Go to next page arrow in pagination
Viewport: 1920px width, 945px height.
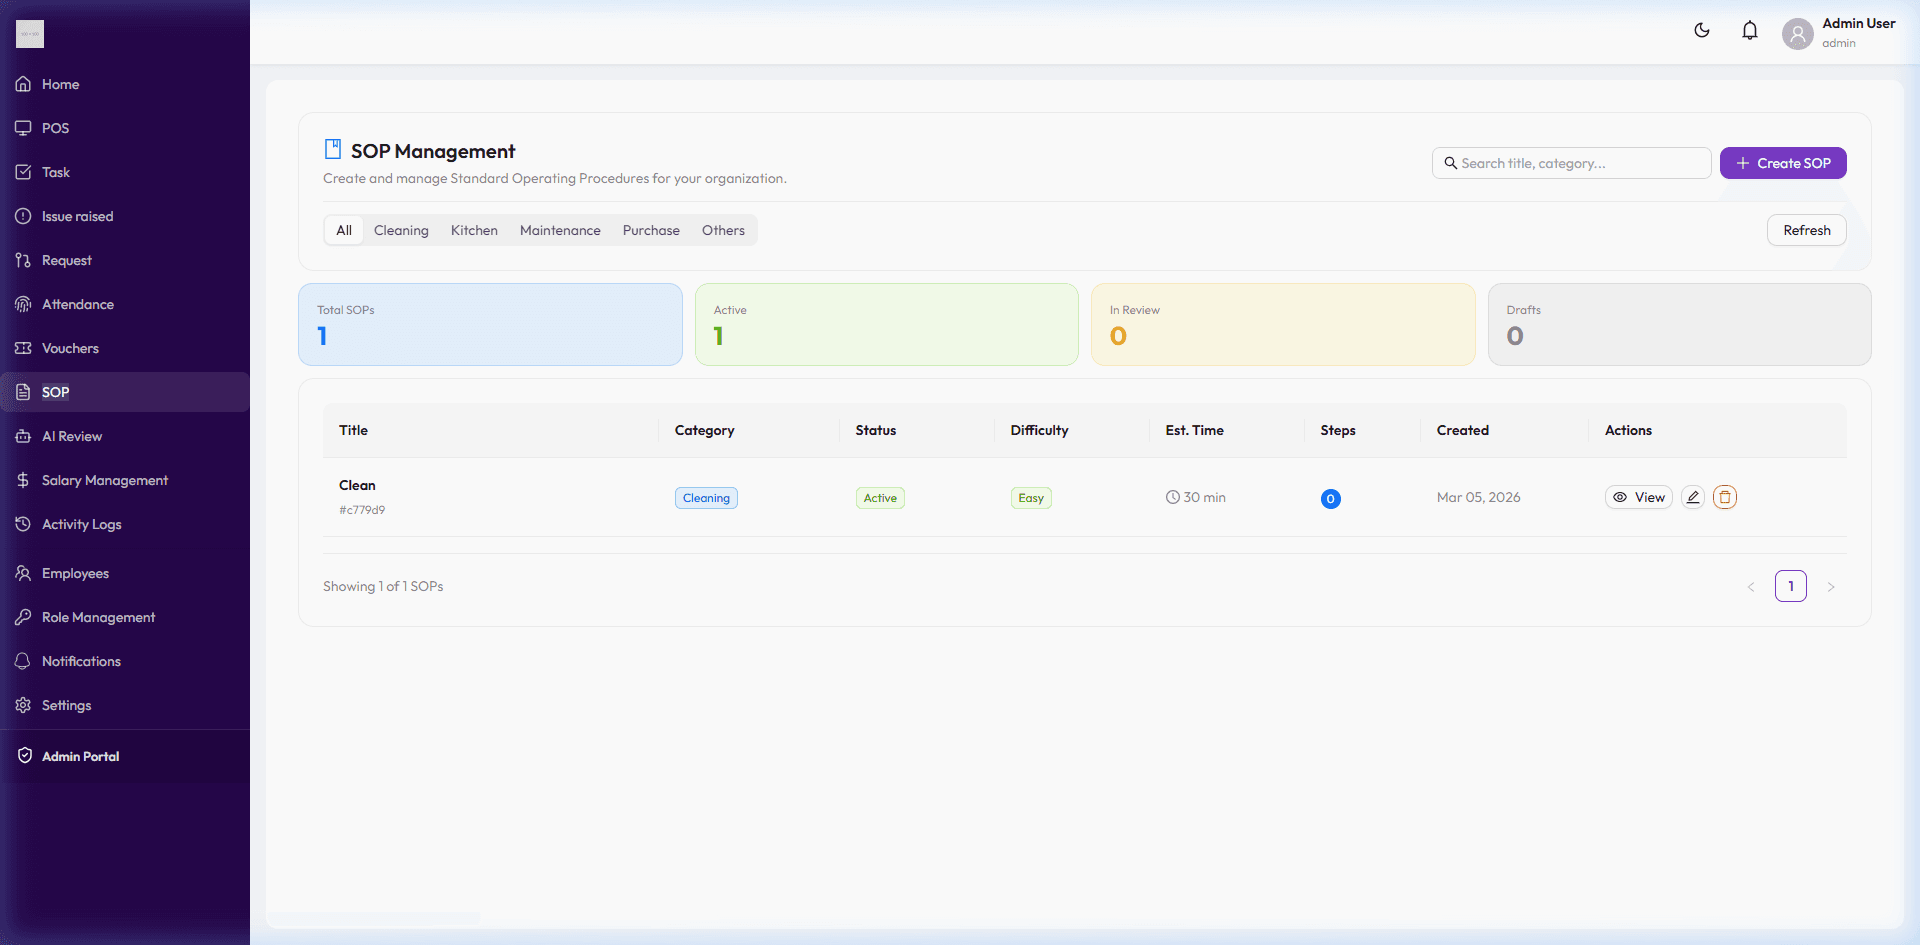(1830, 587)
